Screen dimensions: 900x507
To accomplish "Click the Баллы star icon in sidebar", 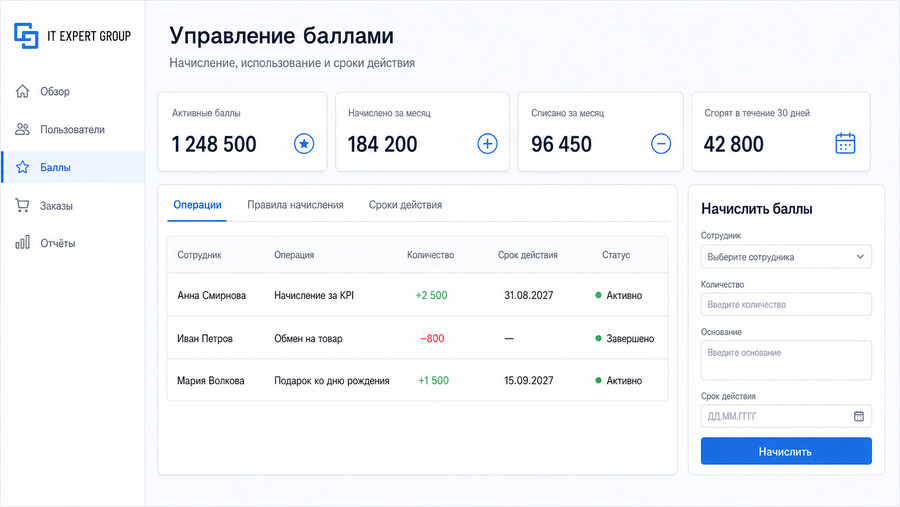I will coord(22,167).
